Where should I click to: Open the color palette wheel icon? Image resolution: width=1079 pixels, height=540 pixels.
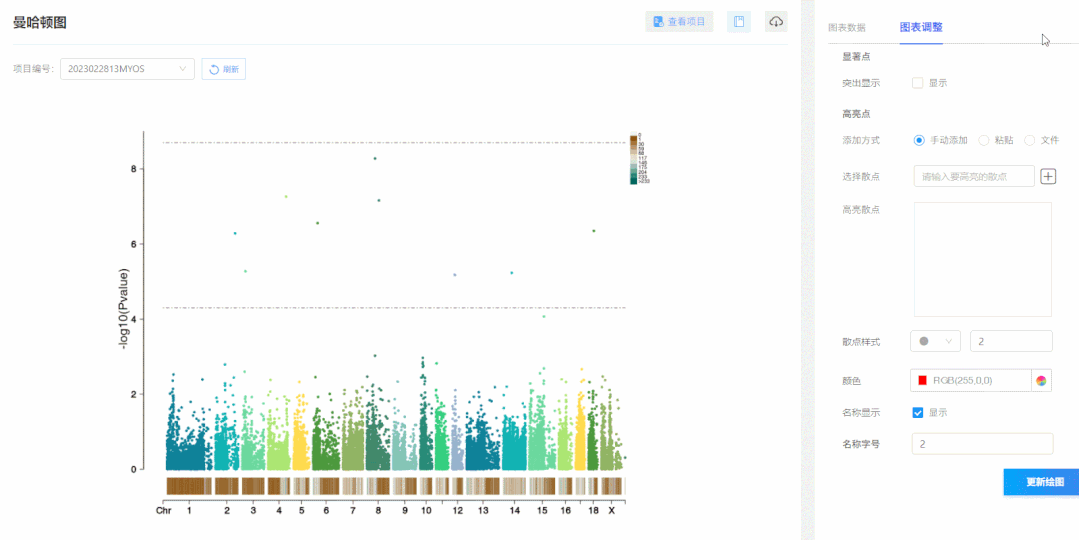point(1042,380)
